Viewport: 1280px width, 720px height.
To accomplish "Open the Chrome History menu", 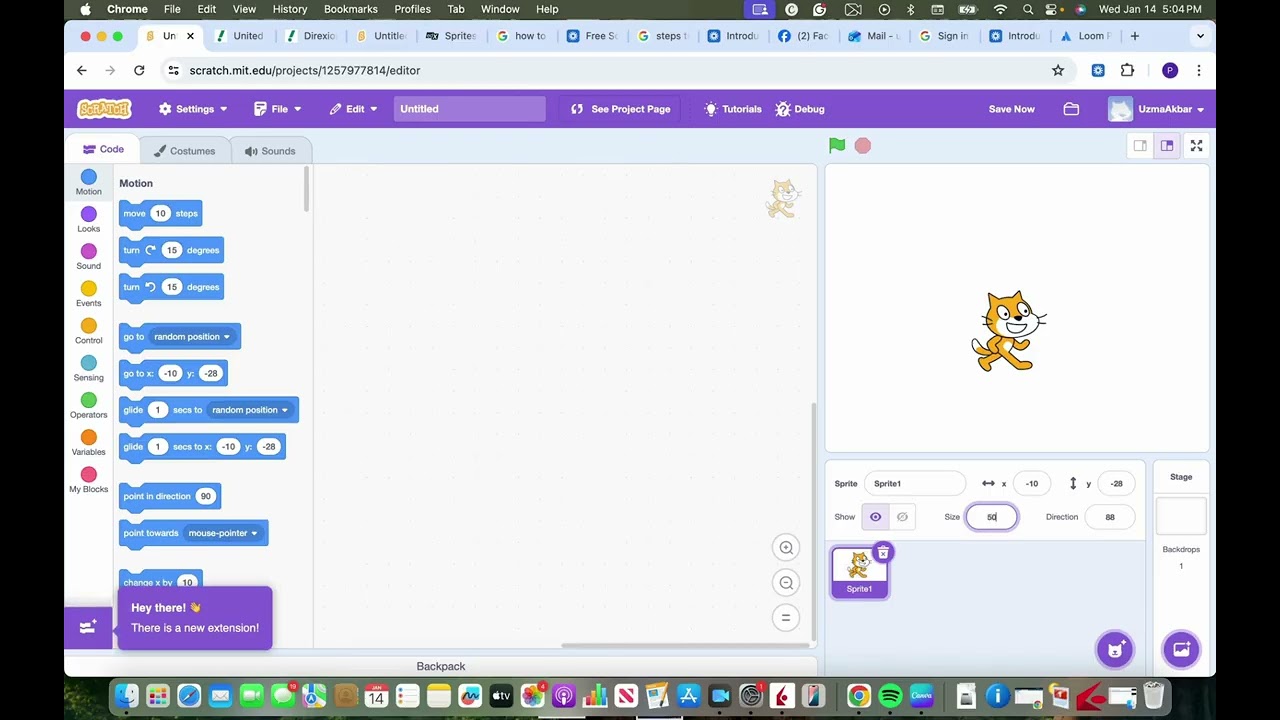I will click(290, 9).
